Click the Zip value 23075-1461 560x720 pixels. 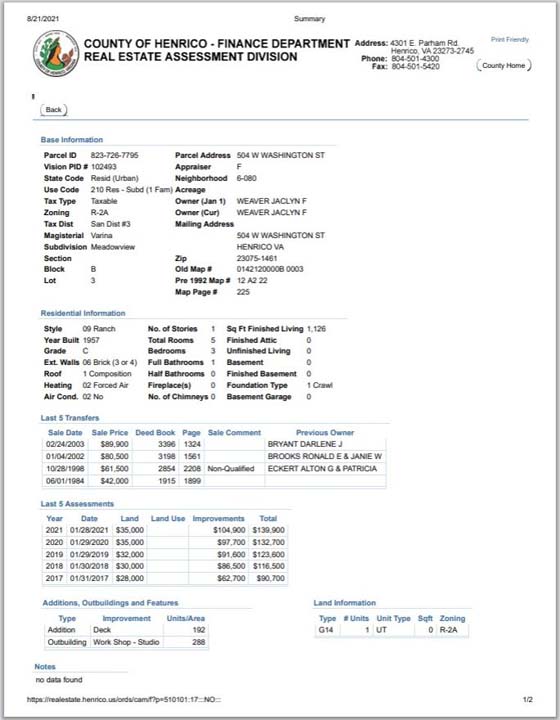tap(257, 259)
